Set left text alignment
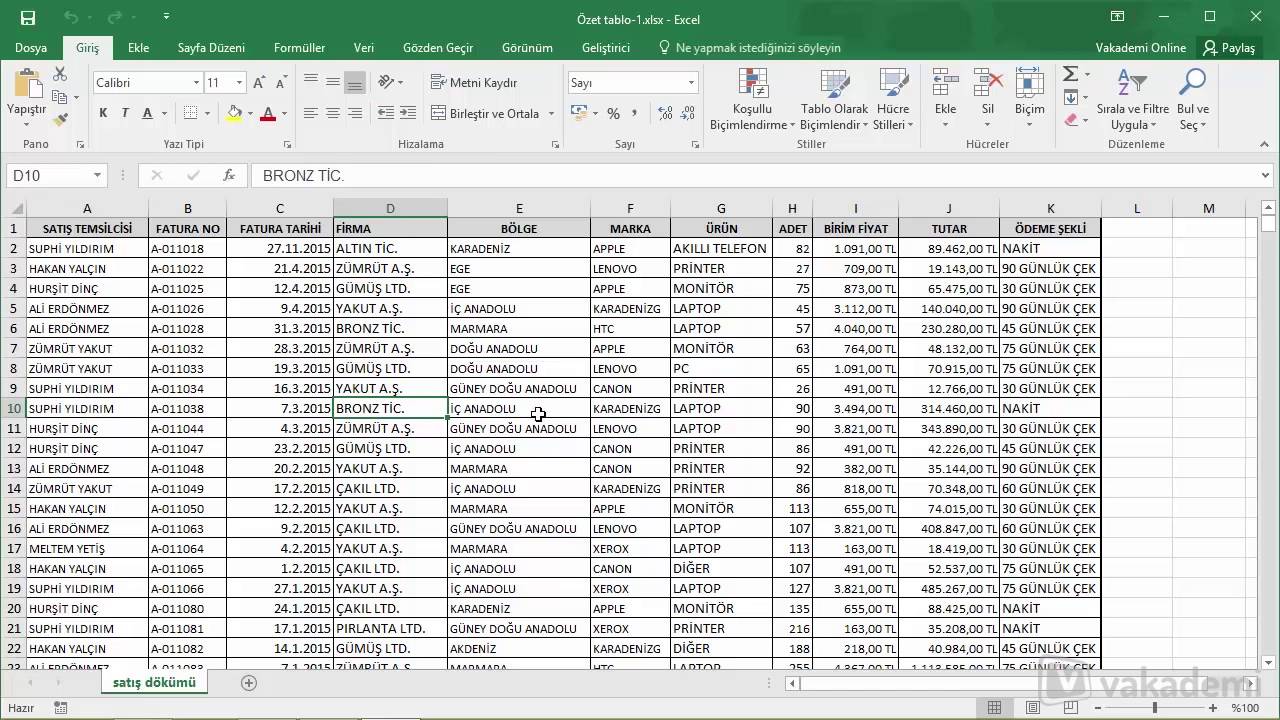The height and width of the screenshot is (720, 1280). (311, 113)
